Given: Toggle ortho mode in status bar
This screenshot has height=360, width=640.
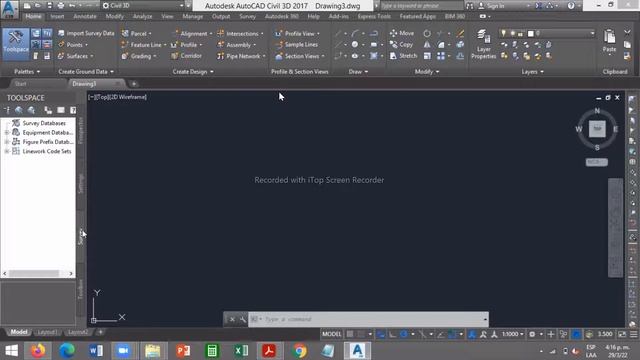Looking at the screenshot, I should (x=392, y=334).
